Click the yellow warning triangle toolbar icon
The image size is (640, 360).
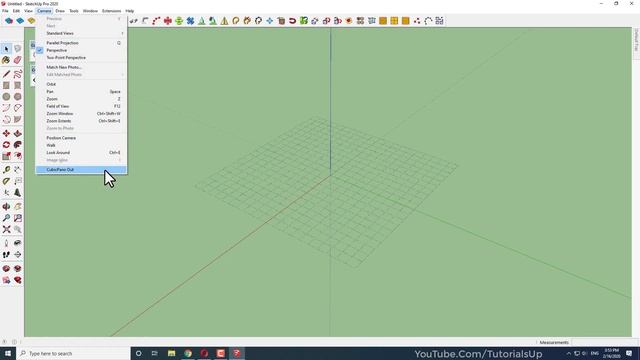[x=224, y=21]
